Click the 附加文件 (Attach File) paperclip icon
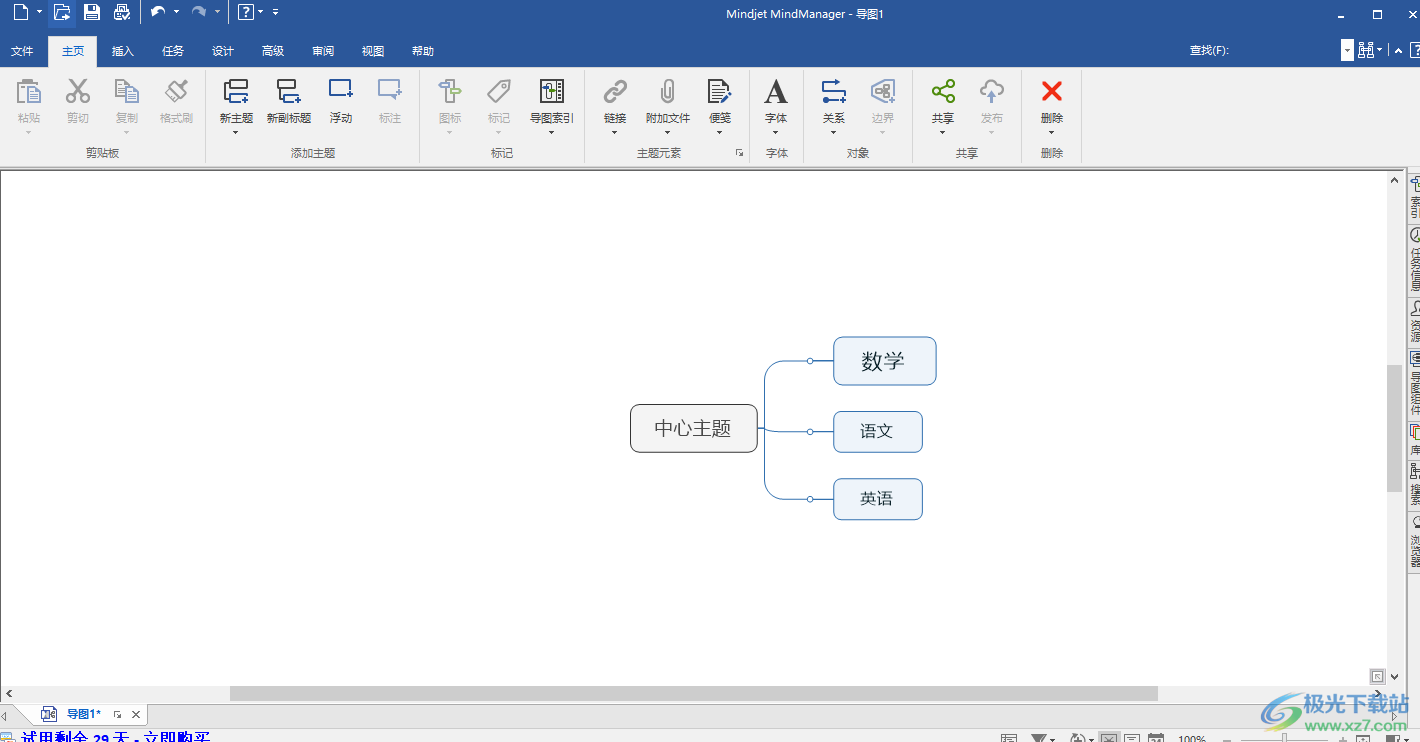1420x742 pixels. pyautogui.click(x=668, y=92)
